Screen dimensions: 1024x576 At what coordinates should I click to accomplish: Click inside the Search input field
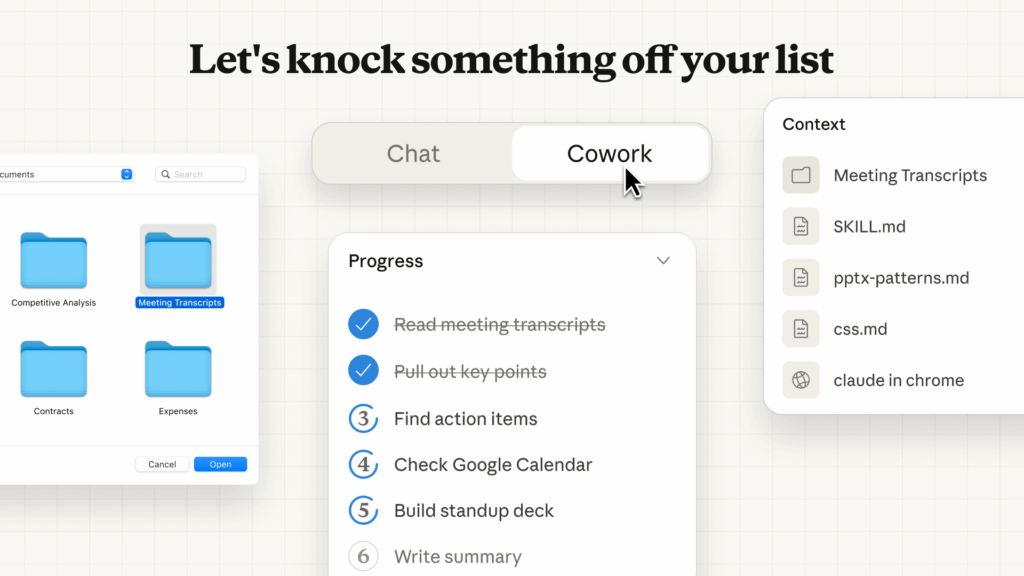[205, 173]
